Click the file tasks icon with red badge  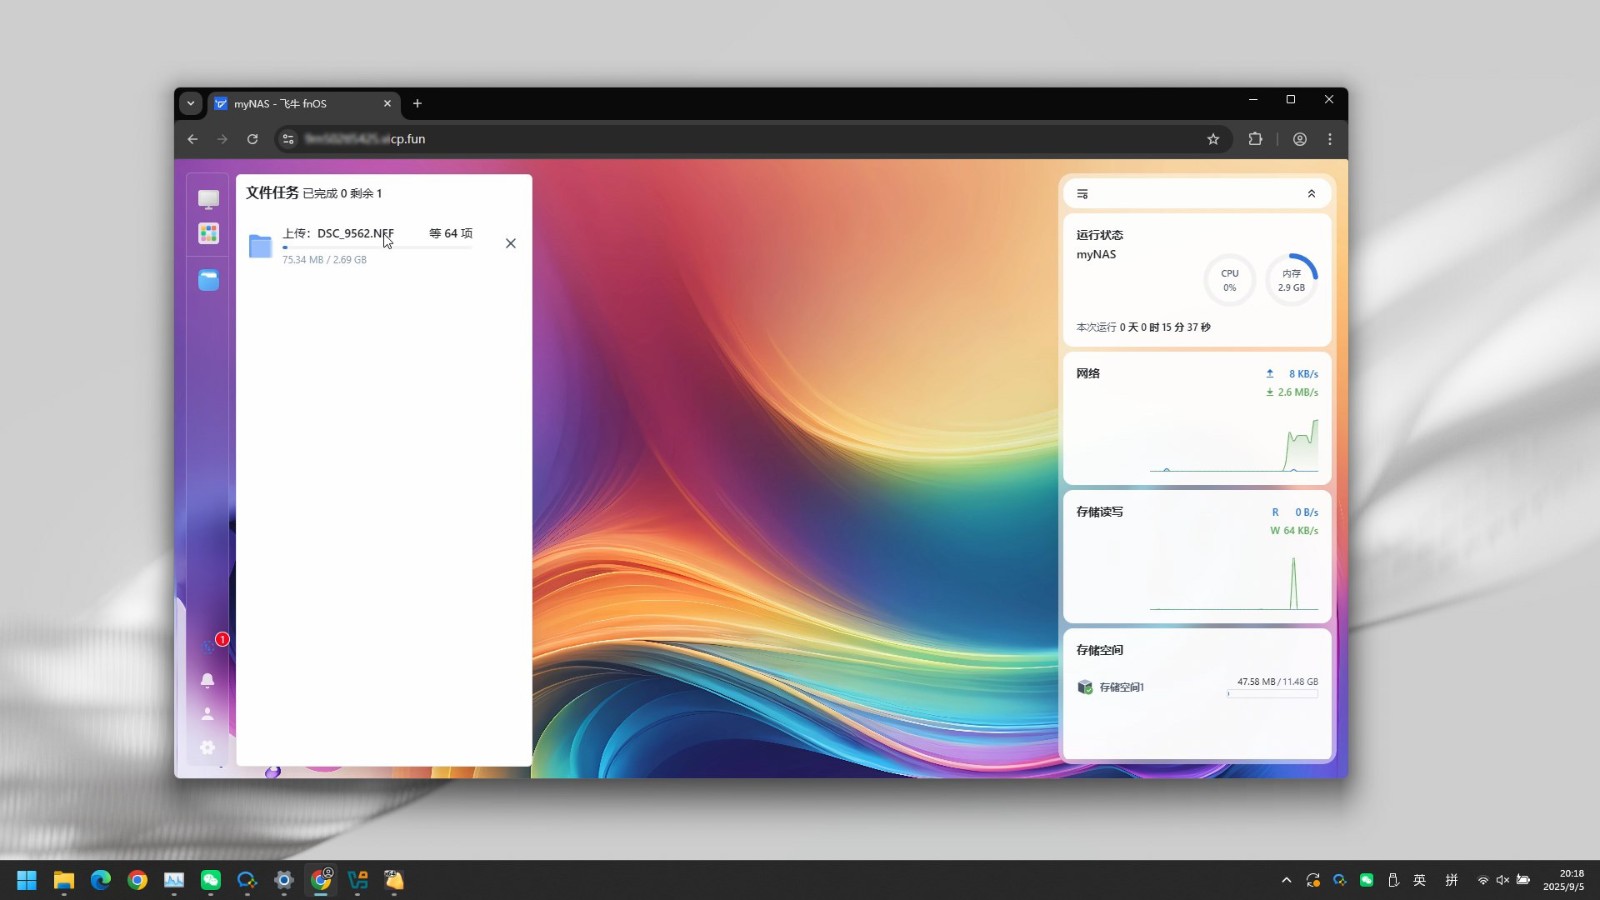(x=210, y=646)
